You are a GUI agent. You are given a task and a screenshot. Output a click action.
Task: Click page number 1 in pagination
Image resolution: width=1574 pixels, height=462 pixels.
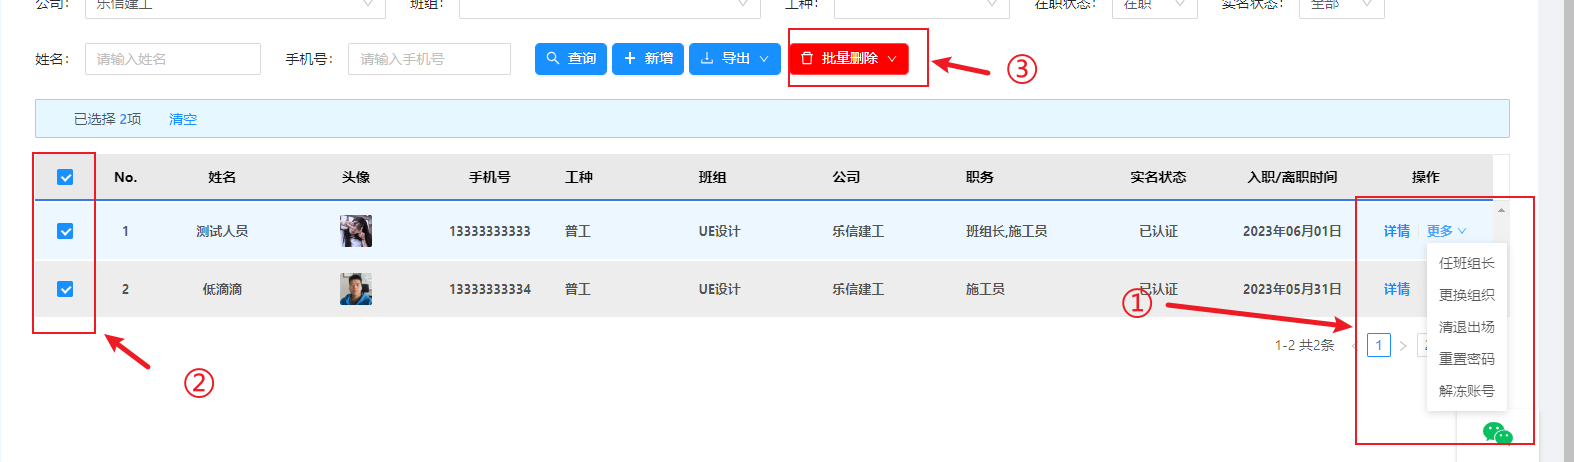pyautogui.click(x=1378, y=345)
